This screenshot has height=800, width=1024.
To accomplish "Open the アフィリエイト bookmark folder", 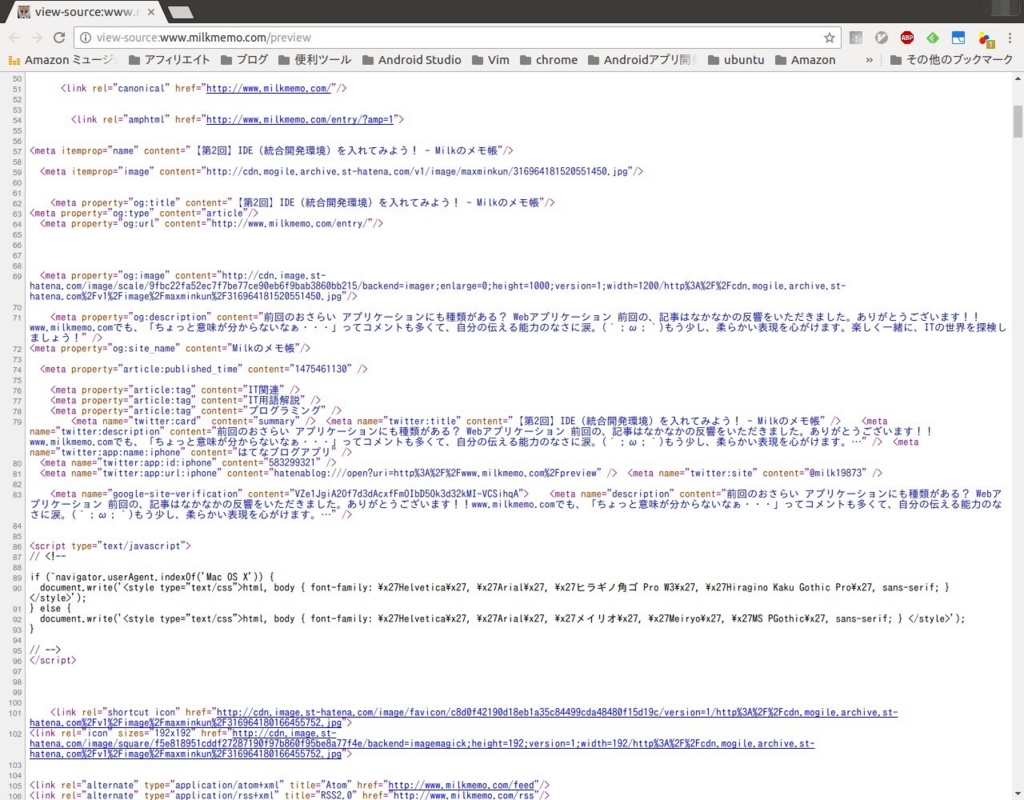I will click(x=169, y=59).
